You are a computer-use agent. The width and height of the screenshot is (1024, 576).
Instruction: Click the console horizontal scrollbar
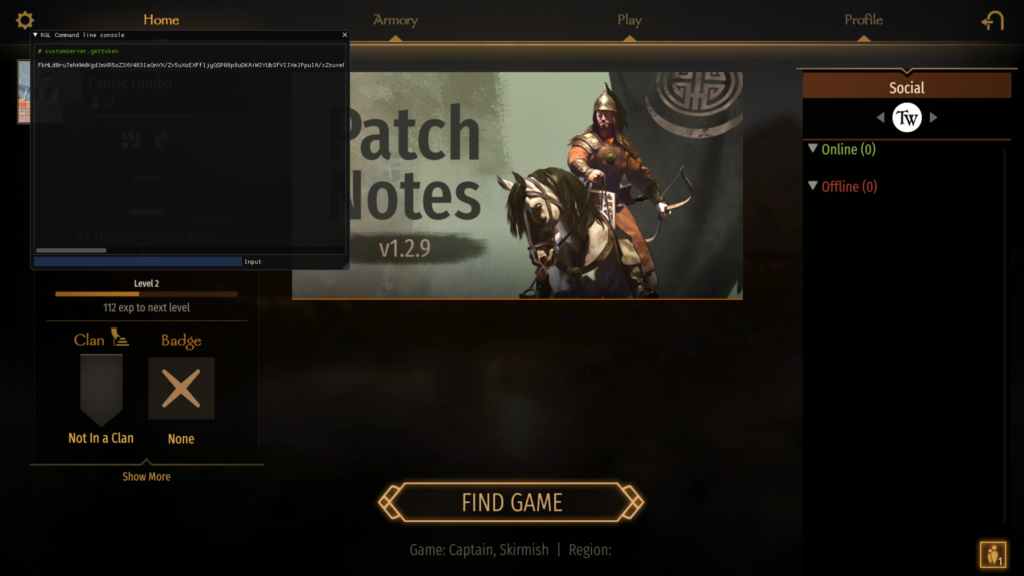[71, 250]
